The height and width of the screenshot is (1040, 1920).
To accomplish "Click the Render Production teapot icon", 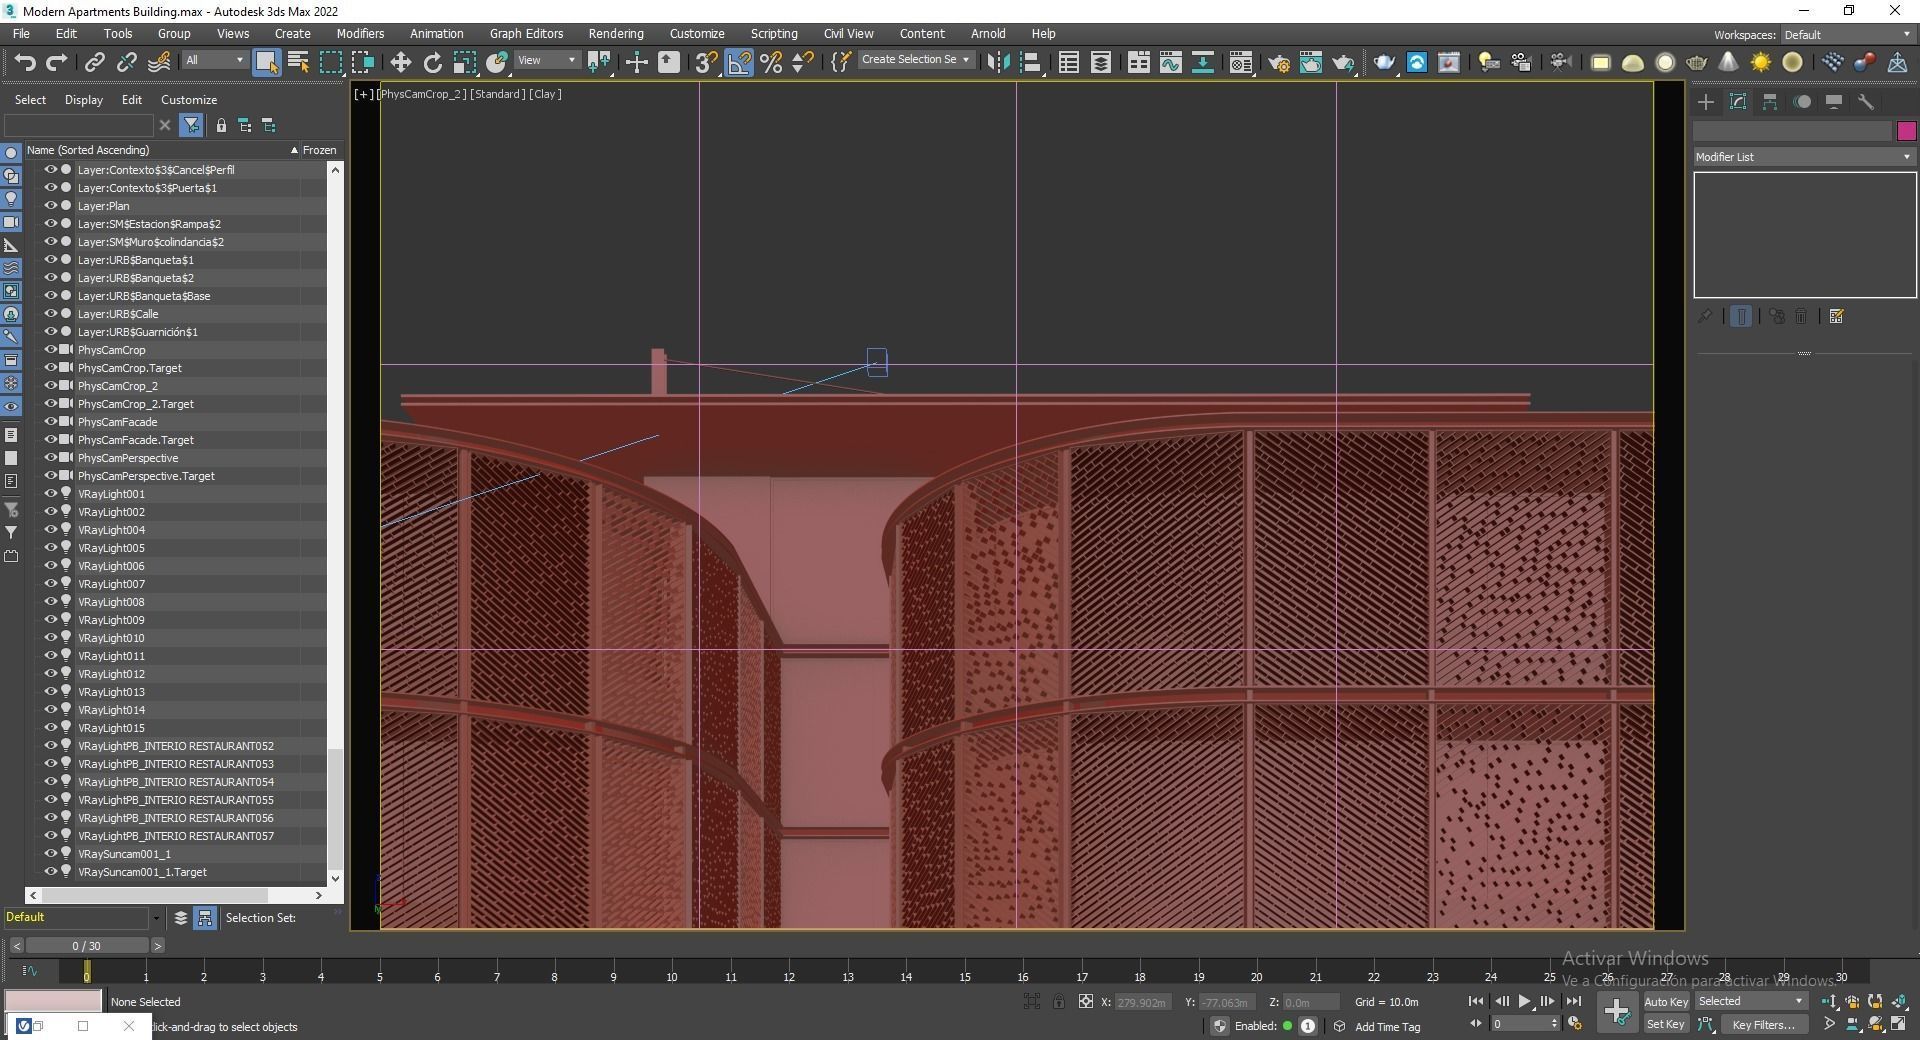I will pos(1343,62).
